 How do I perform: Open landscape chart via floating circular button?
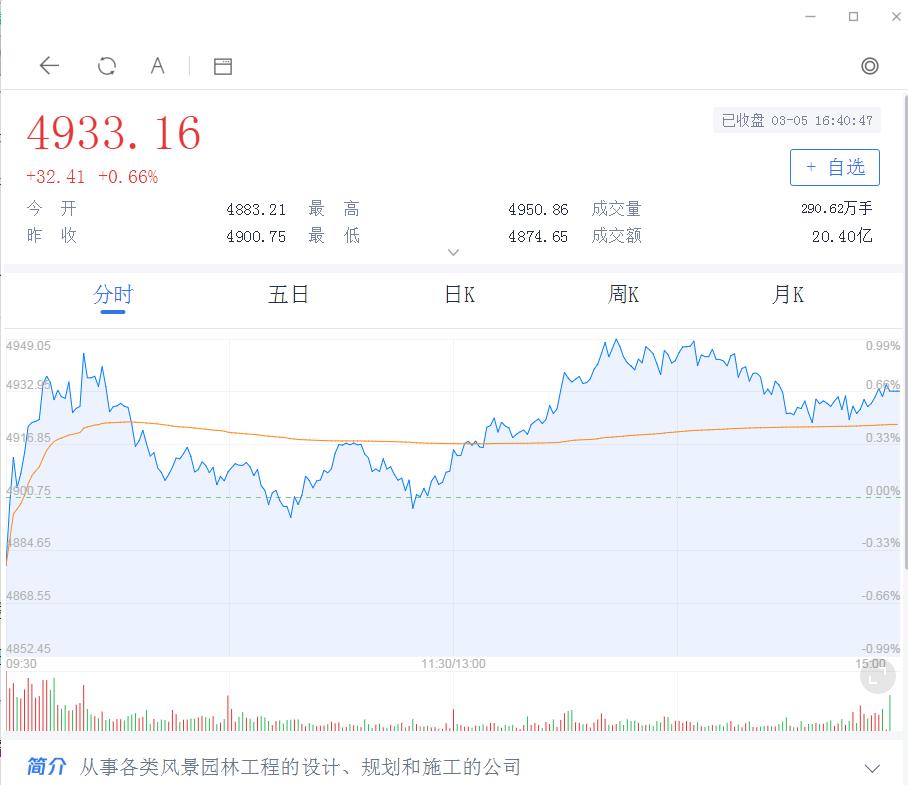(877, 676)
